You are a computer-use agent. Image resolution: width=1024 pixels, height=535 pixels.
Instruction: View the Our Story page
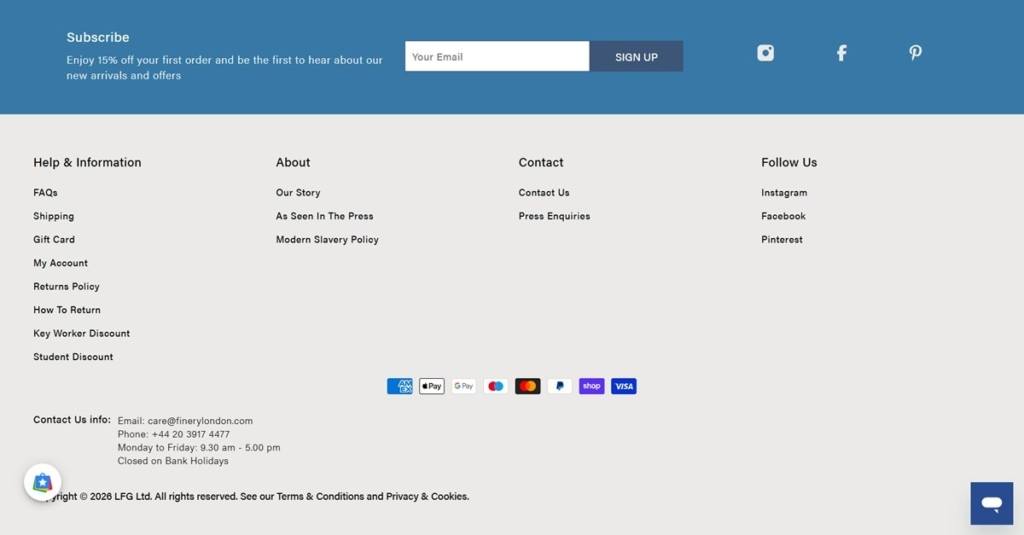(x=298, y=193)
